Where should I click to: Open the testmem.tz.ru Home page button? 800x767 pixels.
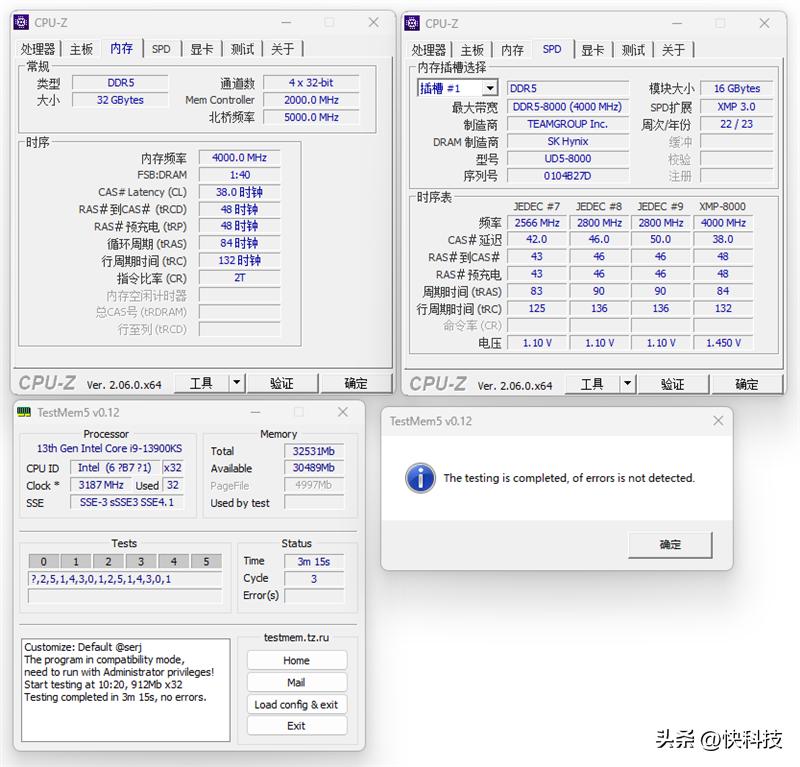pos(296,660)
